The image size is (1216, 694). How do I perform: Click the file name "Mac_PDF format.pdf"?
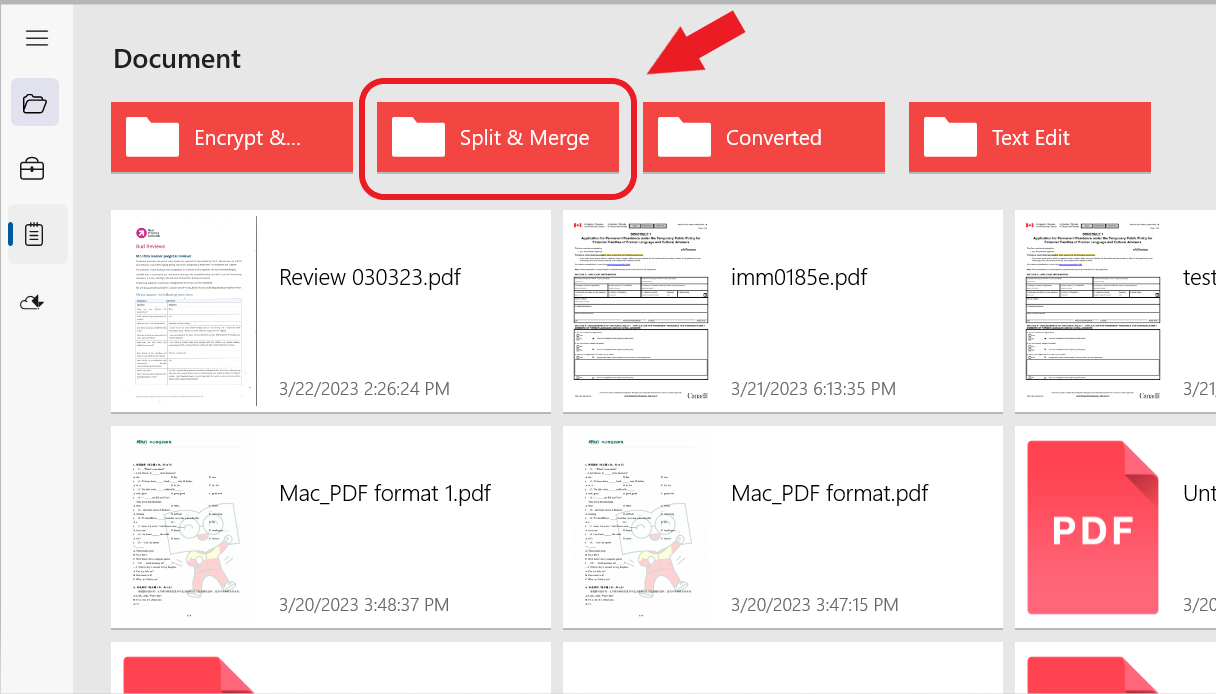[830, 493]
